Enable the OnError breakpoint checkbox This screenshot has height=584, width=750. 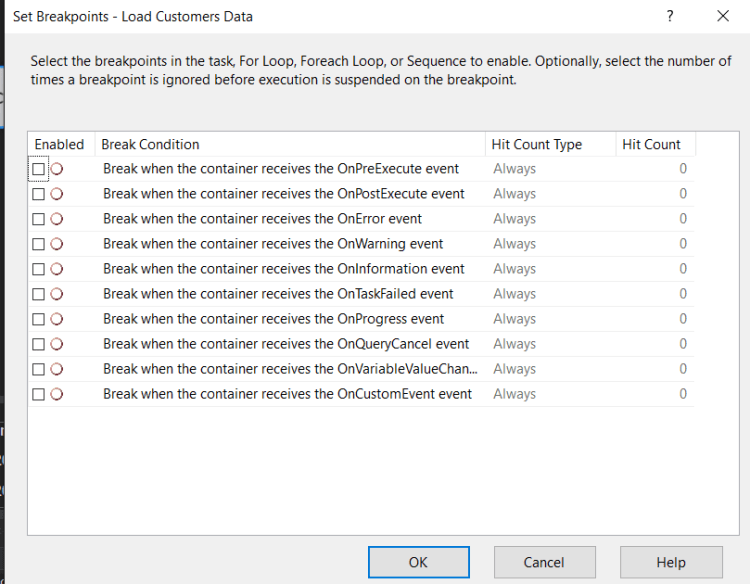click(x=39, y=219)
